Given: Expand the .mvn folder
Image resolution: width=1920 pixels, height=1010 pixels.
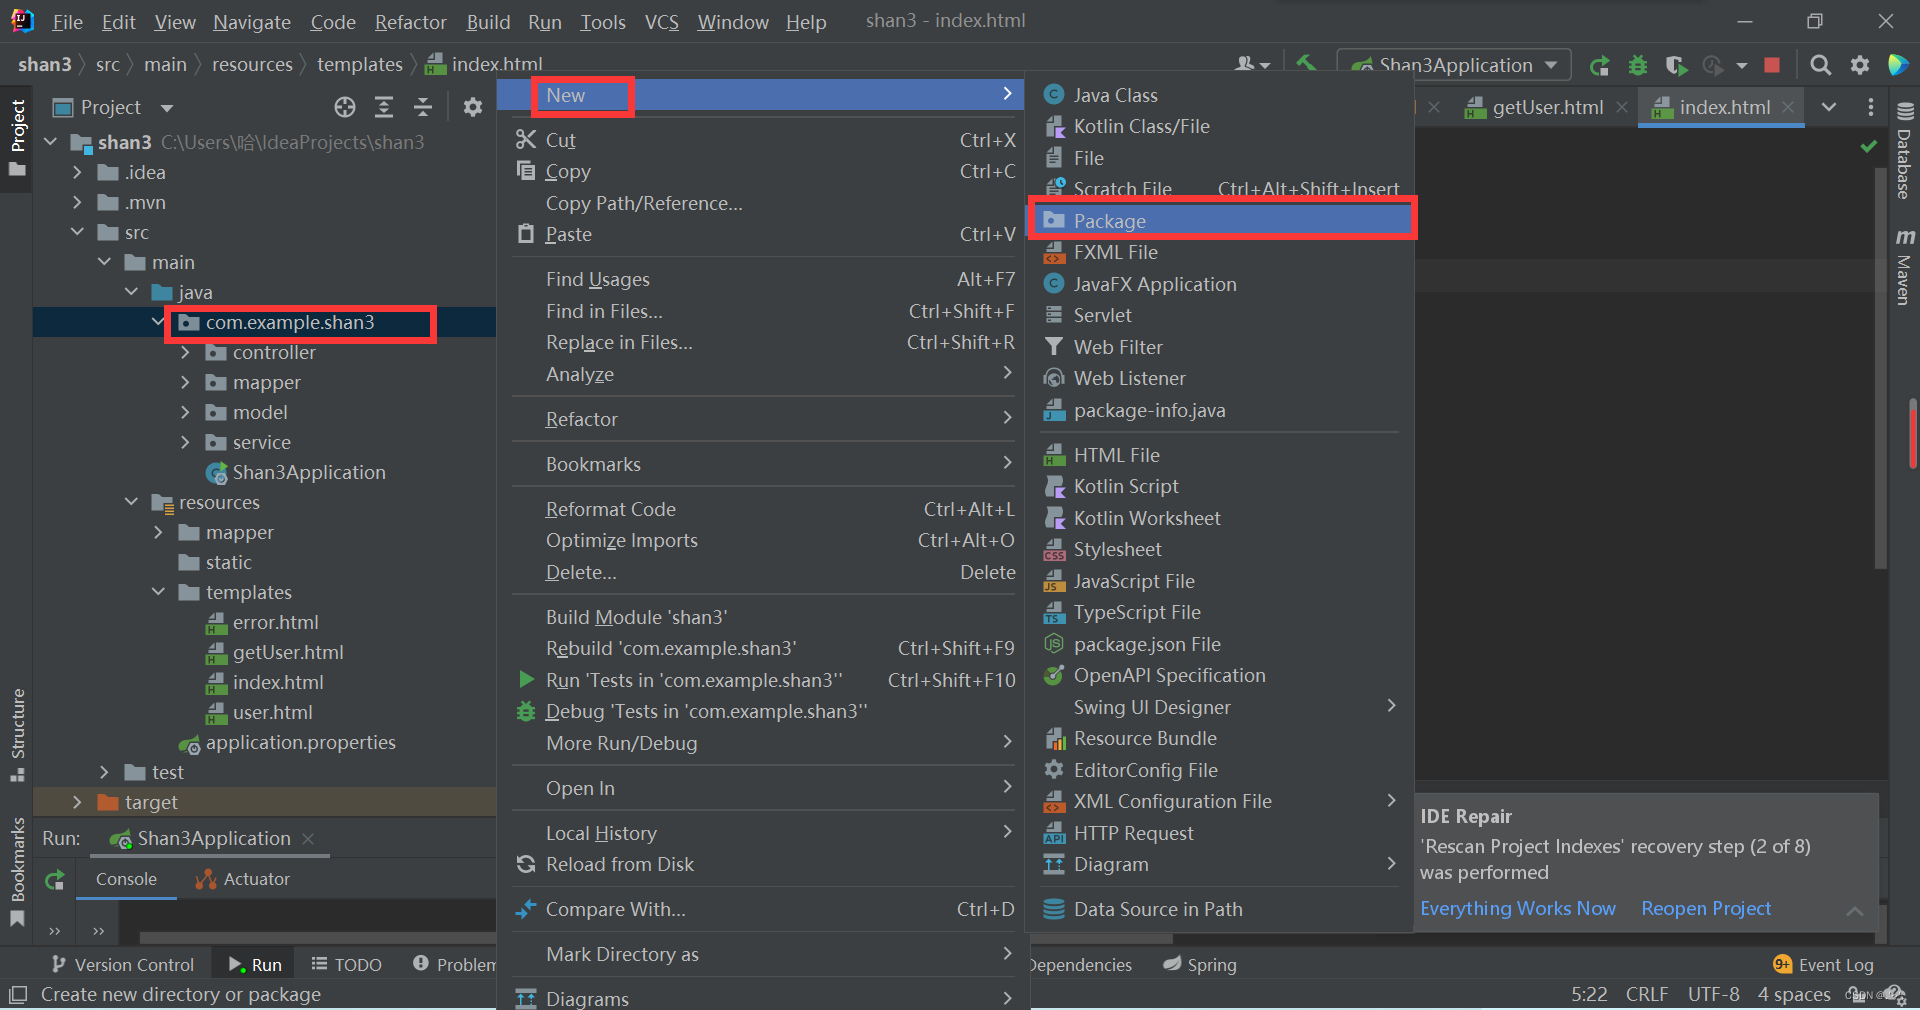Looking at the screenshot, I should [77, 202].
